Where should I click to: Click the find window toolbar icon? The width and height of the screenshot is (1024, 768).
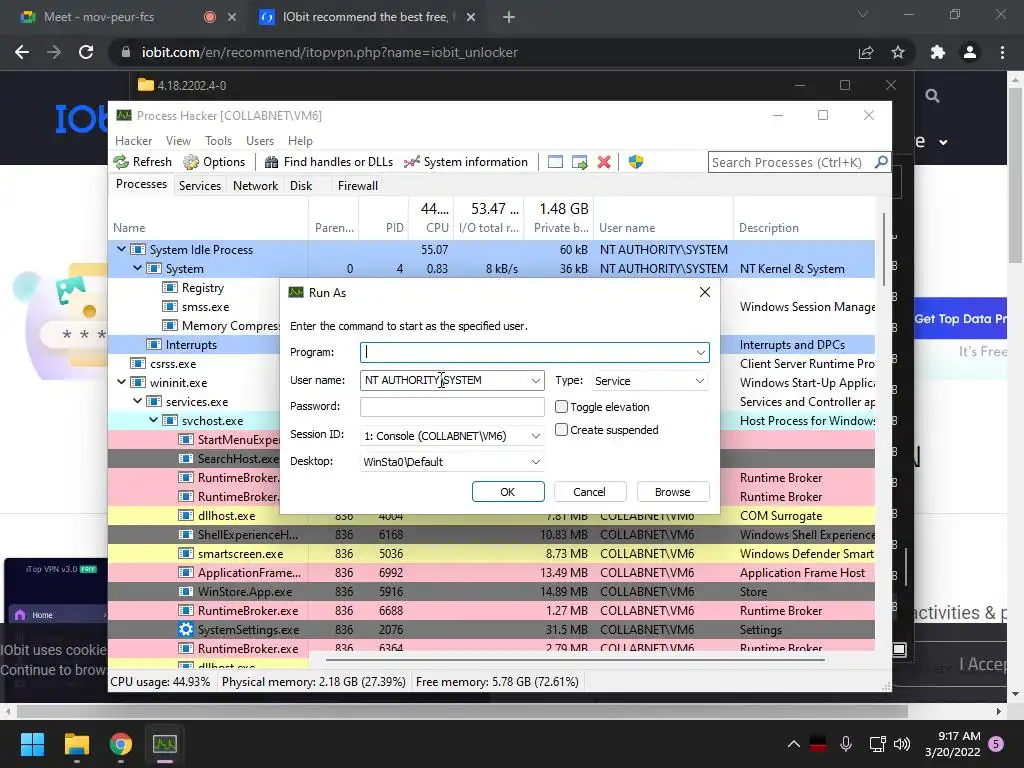tap(555, 162)
